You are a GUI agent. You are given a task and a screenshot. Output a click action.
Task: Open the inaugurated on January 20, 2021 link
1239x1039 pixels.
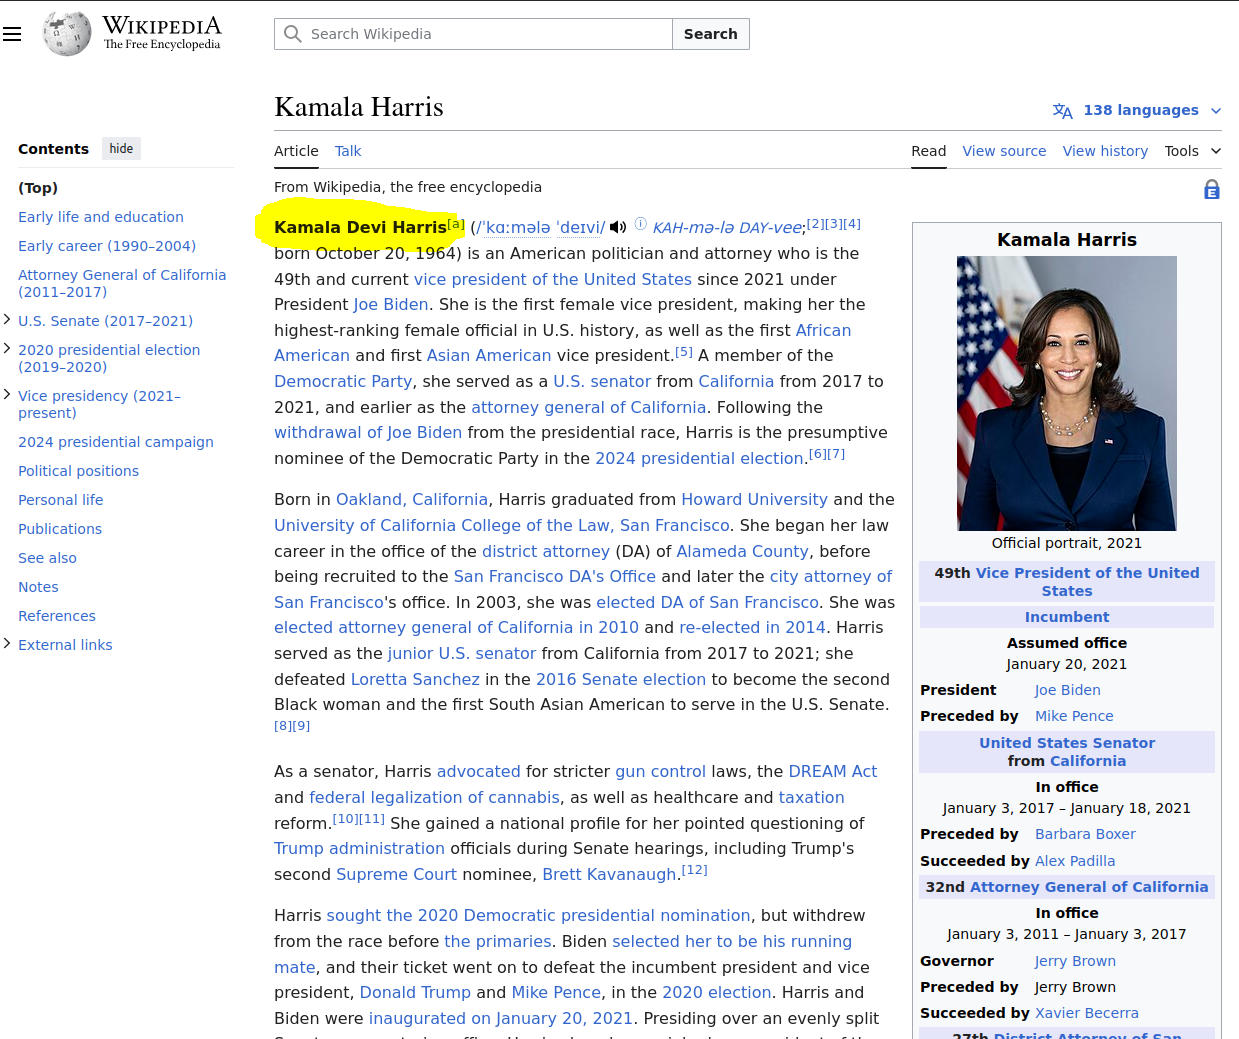[x=500, y=1018]
